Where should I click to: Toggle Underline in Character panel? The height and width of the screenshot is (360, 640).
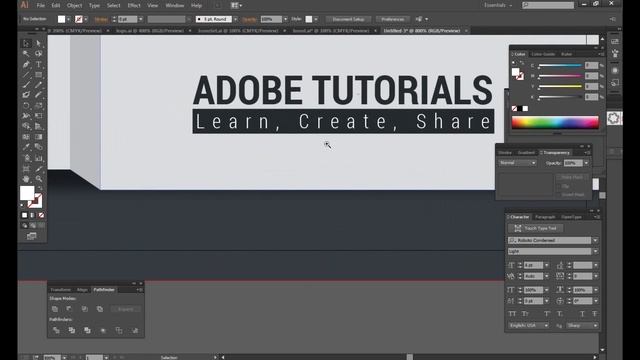[x=582, y=314]
